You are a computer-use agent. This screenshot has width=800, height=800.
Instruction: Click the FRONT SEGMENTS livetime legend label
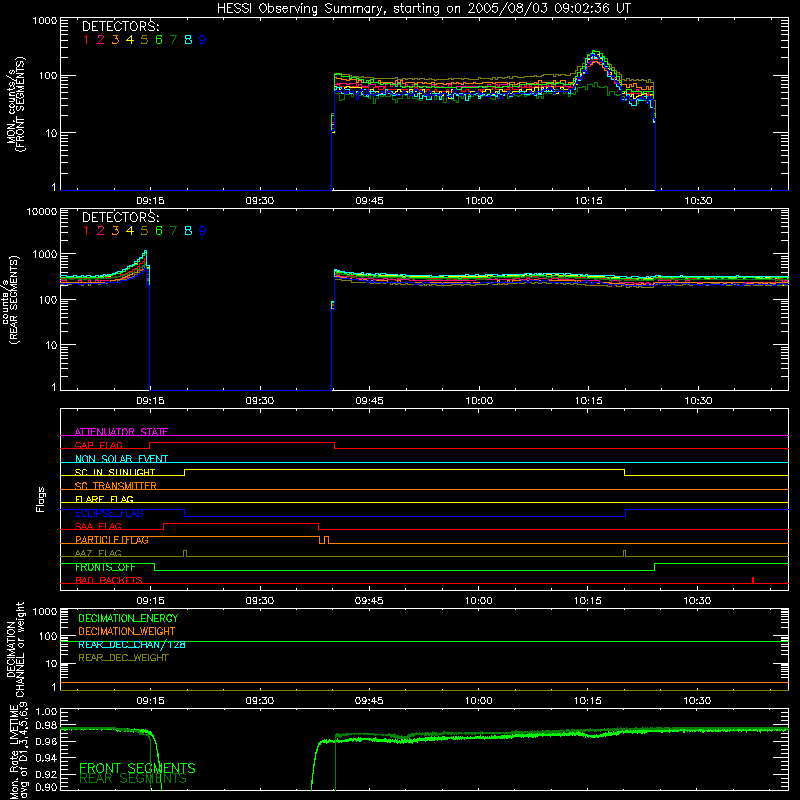pyautogui.click(x=137, y=768)
